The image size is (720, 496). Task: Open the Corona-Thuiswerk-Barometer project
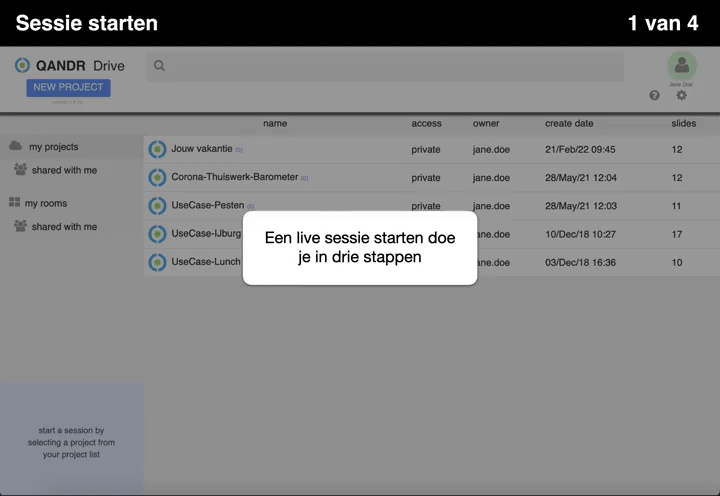[x=235, y=177]
